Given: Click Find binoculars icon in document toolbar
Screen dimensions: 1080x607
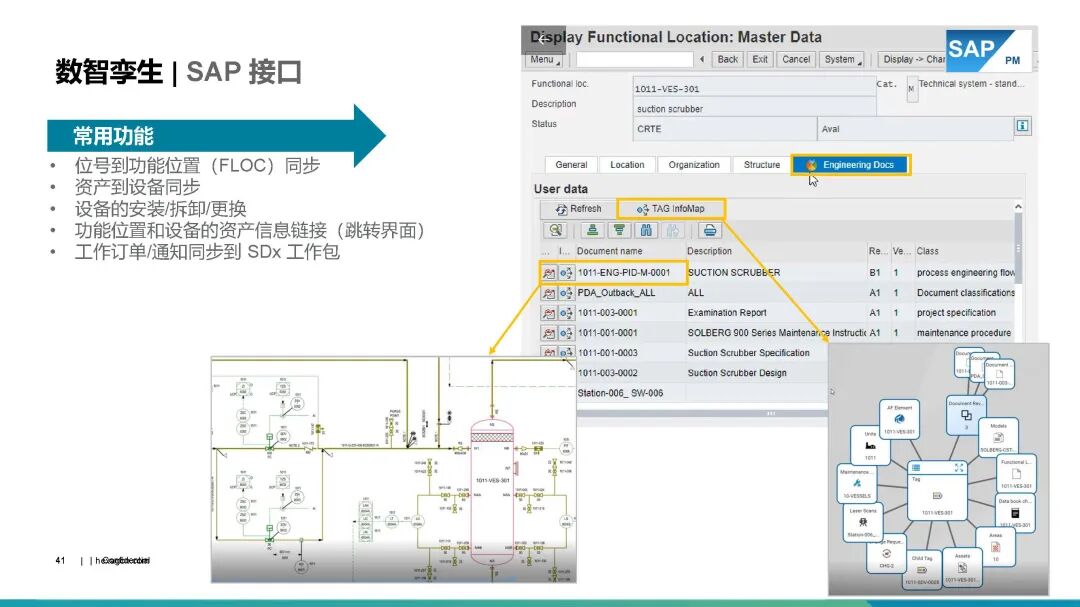Looking at the screenshot, I should point(646,230).
